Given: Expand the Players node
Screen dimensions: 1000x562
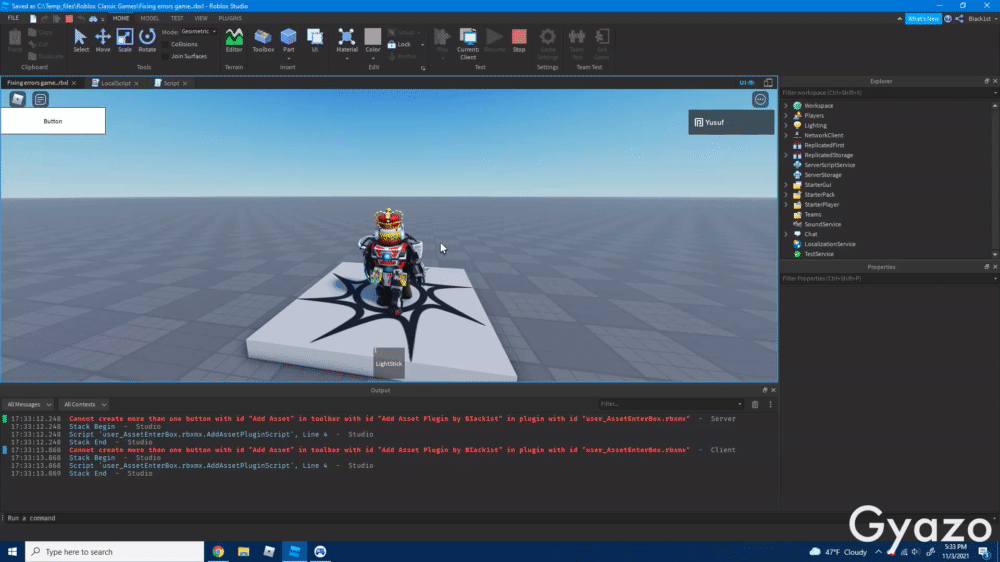Looking at the screenshot, I should (786, 115).
